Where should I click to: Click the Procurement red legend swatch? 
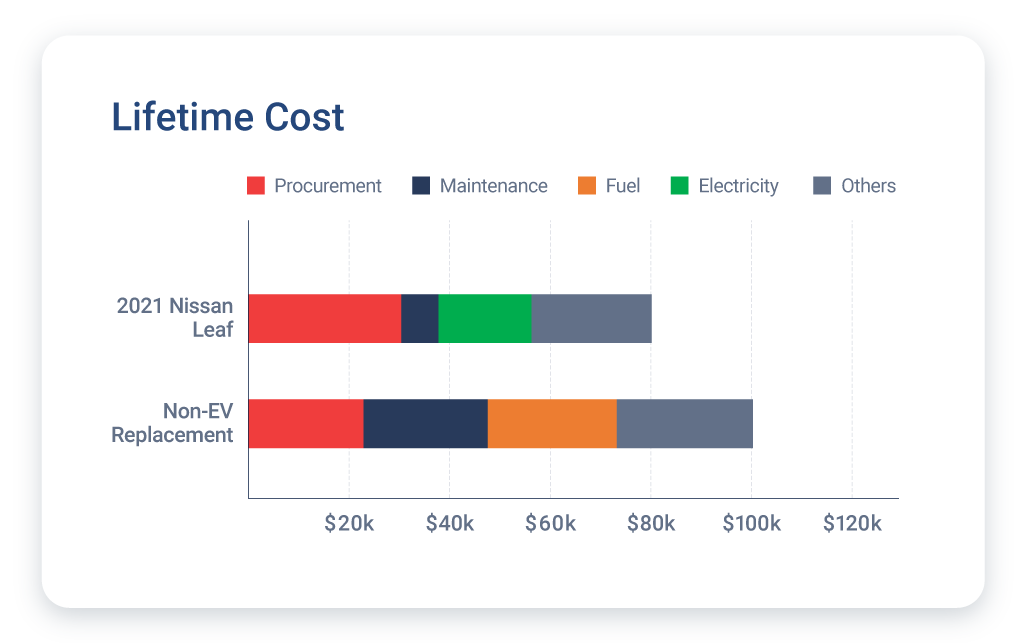[254, 186]
